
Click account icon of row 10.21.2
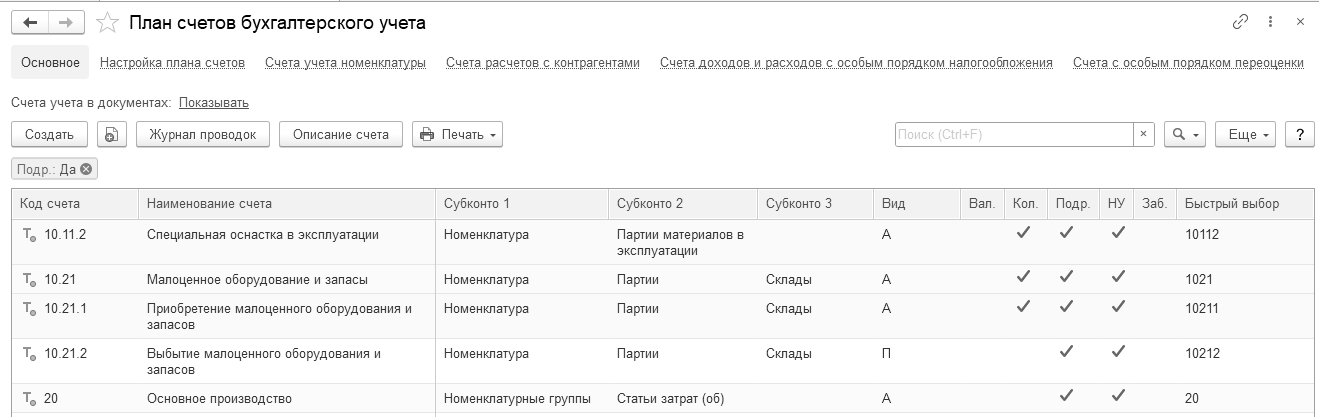(29, 354)
